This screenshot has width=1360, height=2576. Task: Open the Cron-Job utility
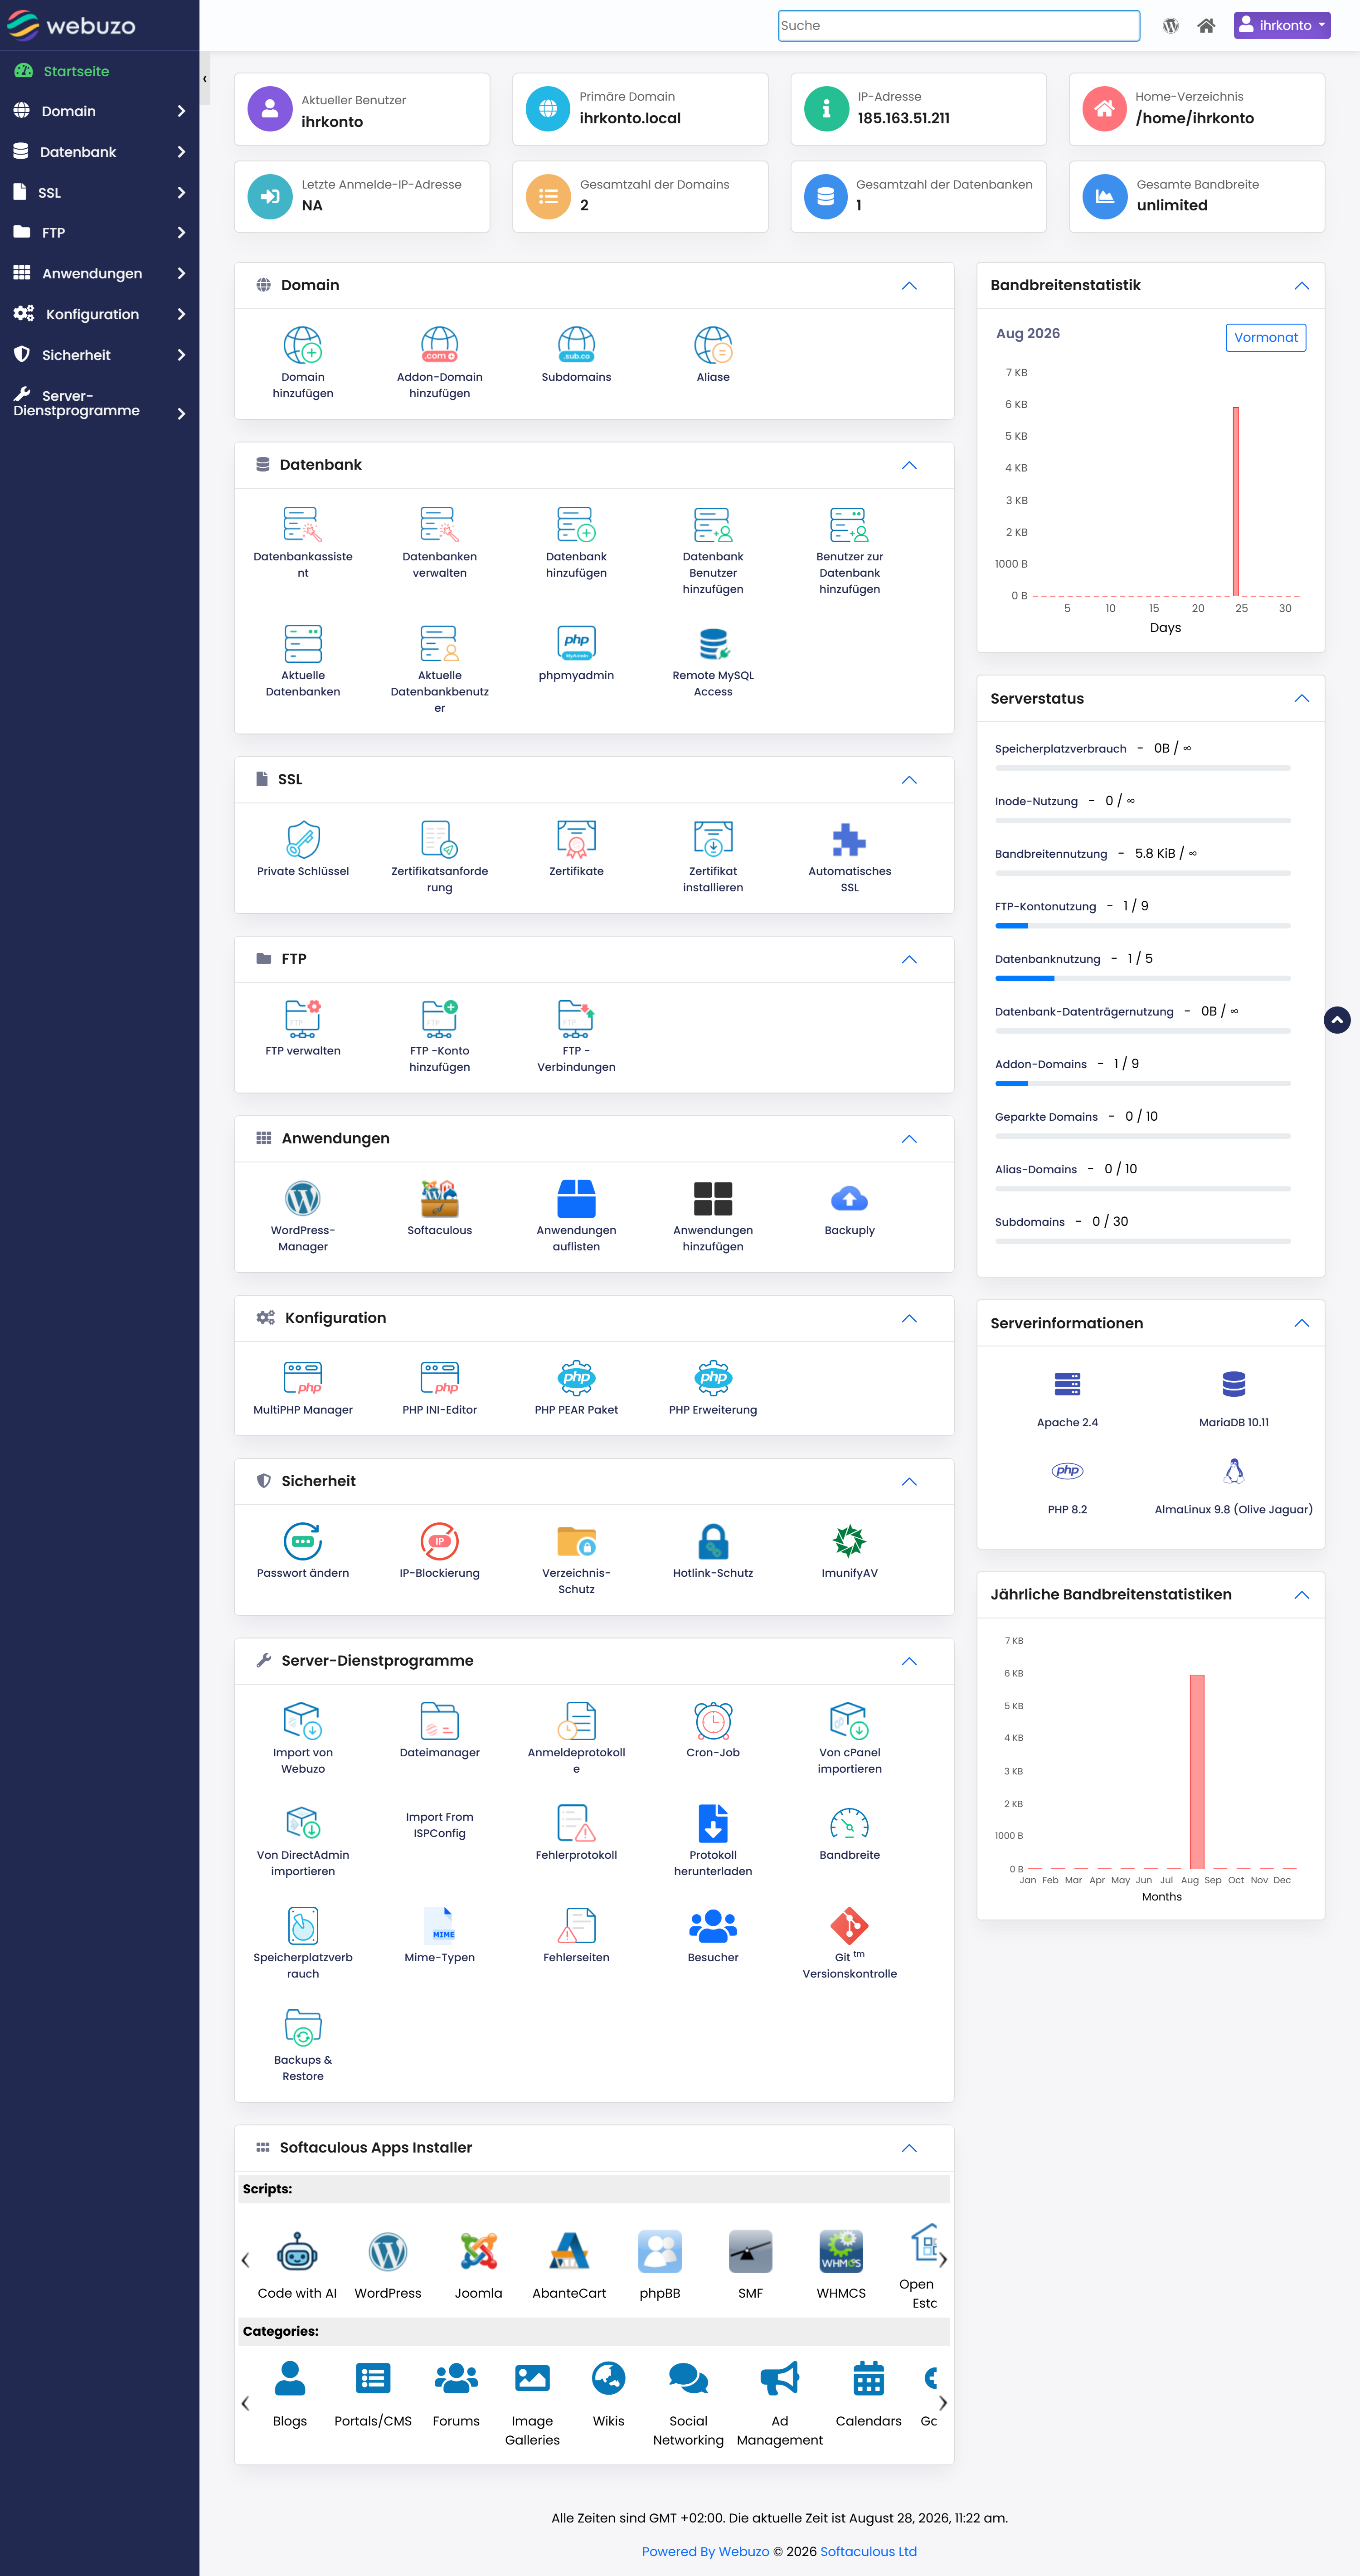(x=713, y=1720)
